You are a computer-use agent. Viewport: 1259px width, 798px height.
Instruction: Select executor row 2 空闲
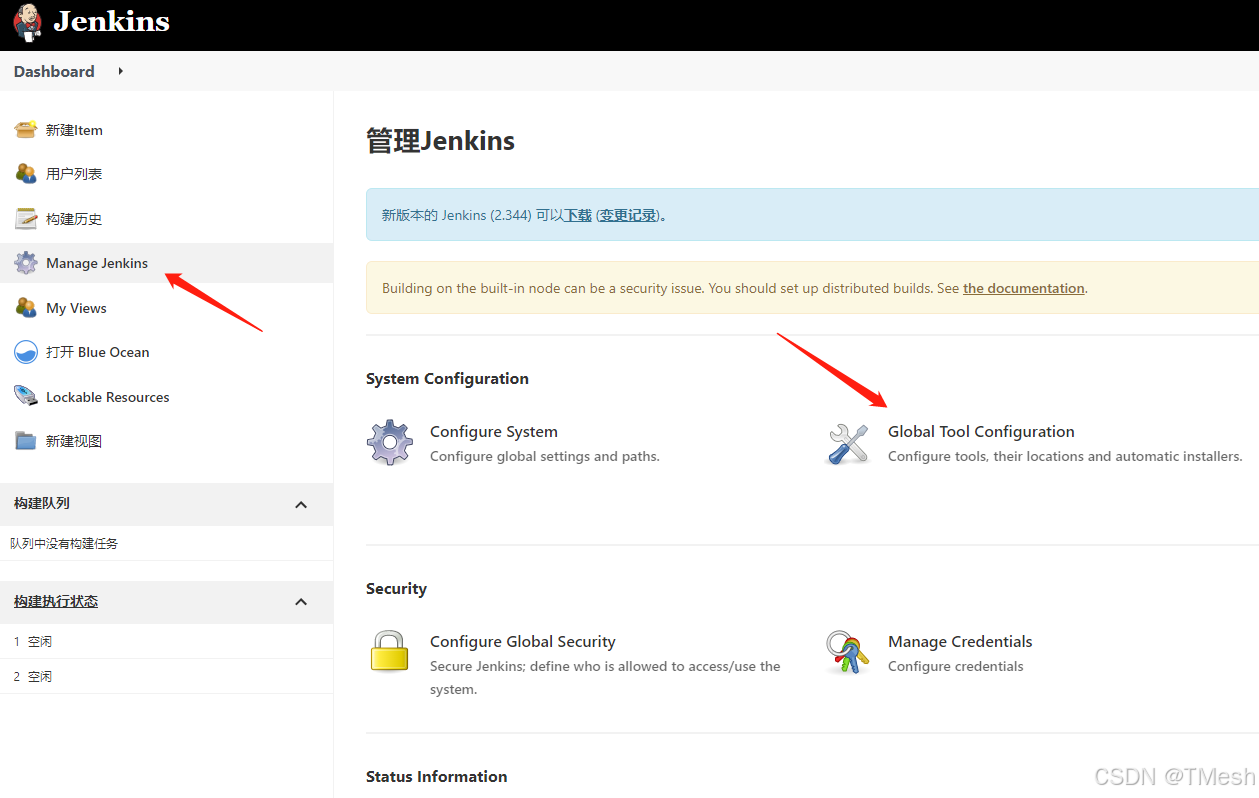tap(166, 676)
